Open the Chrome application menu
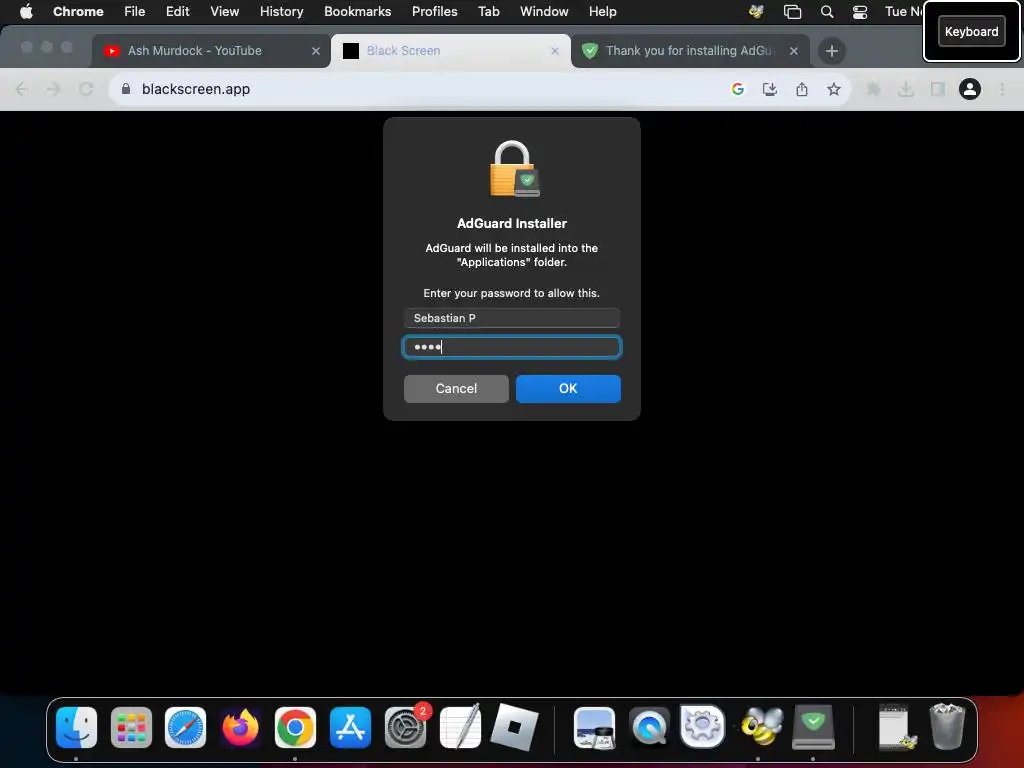The image size is (1024, 768). click(78, 11)
